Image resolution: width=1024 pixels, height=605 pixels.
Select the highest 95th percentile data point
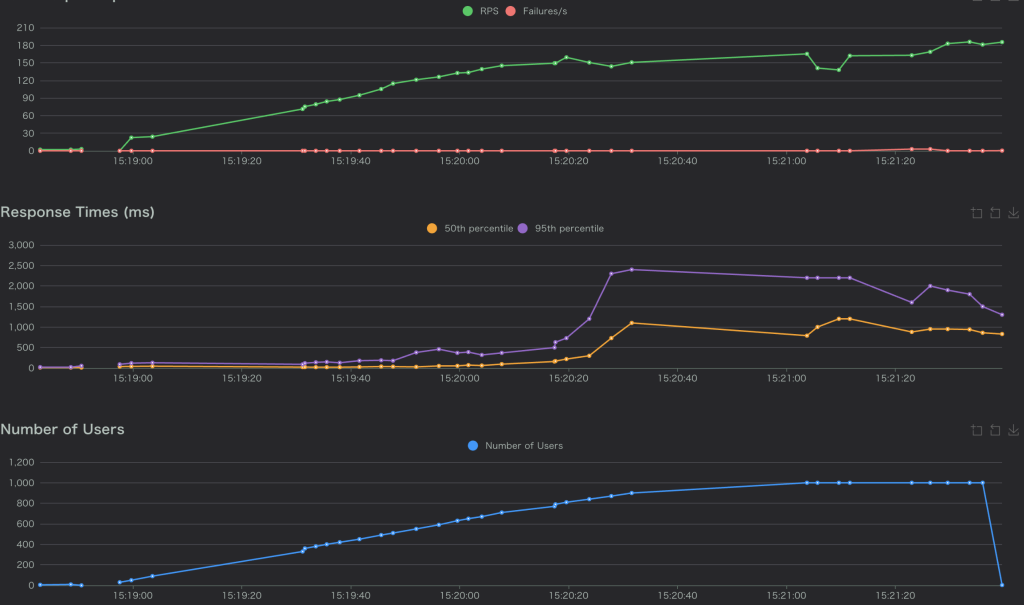pos(632,269)
